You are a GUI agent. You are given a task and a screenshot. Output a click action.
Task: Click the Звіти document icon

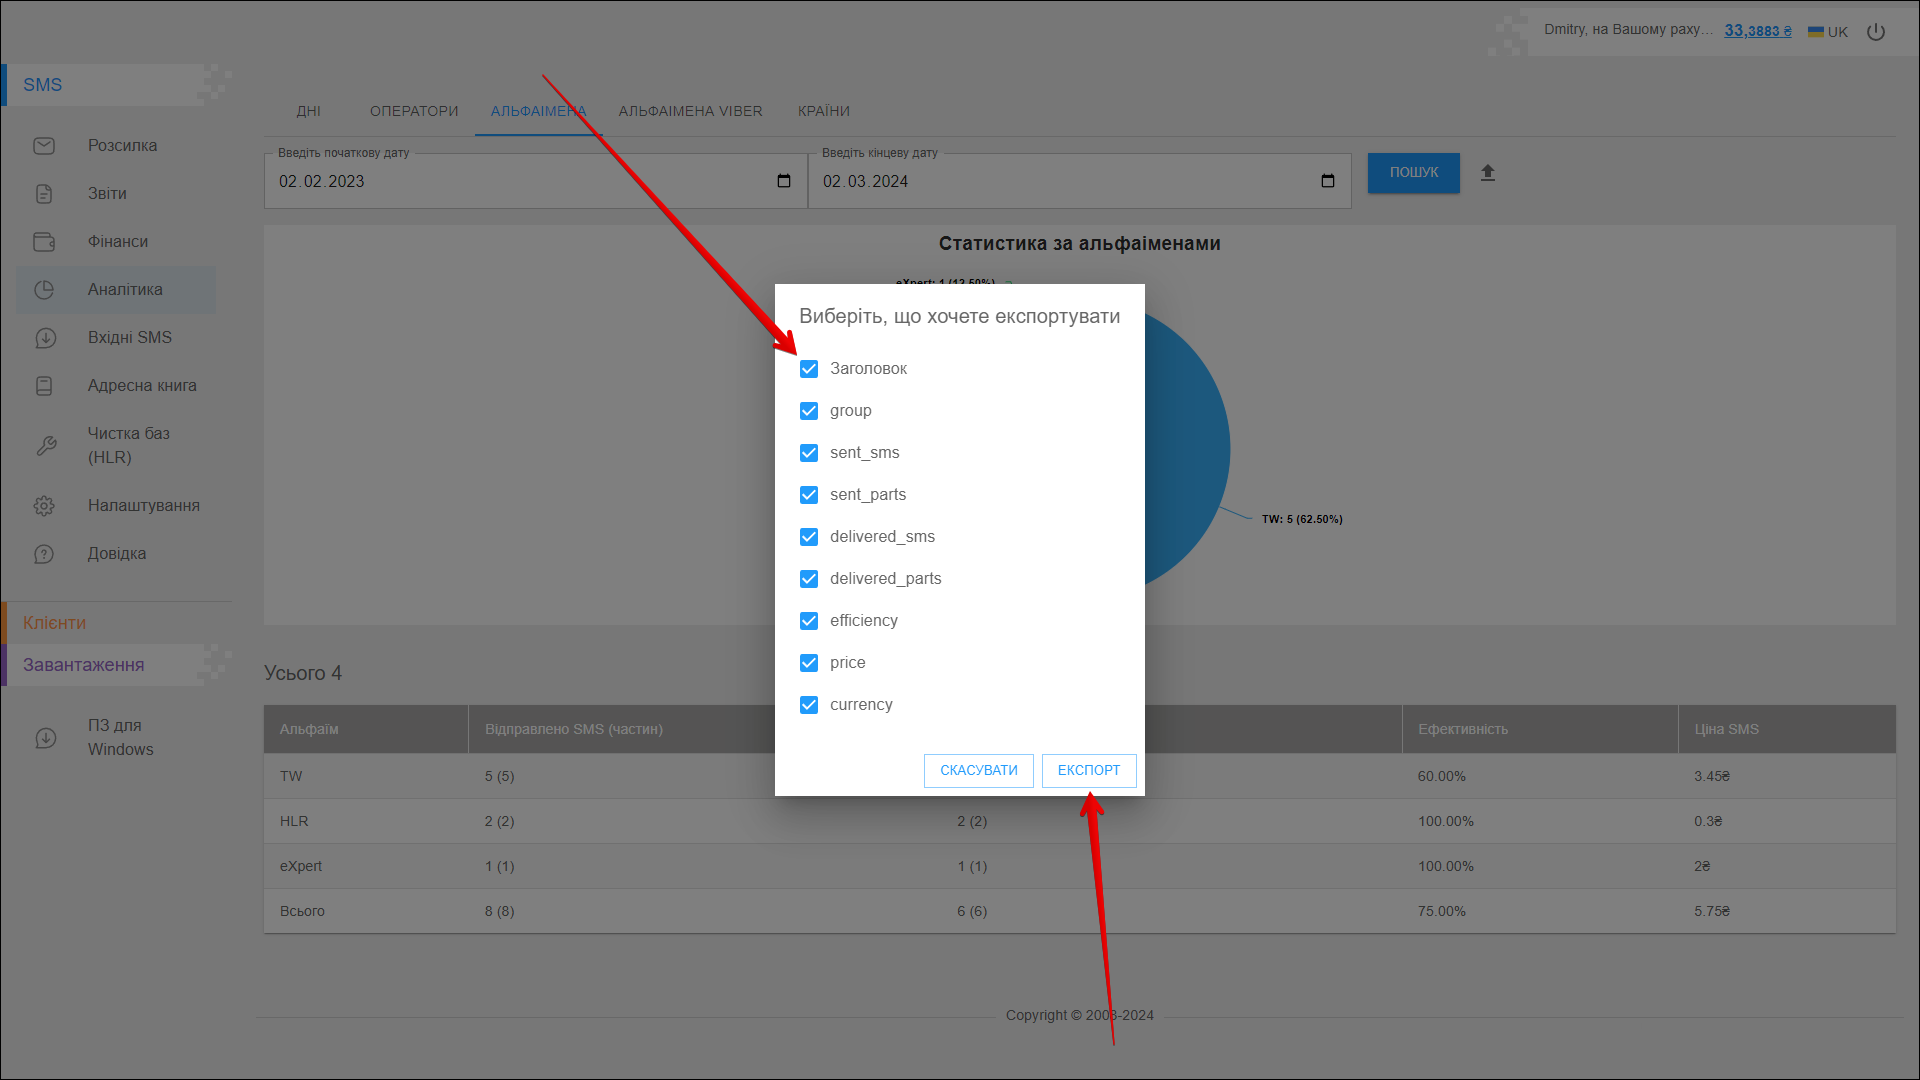[x=44, y=194]
